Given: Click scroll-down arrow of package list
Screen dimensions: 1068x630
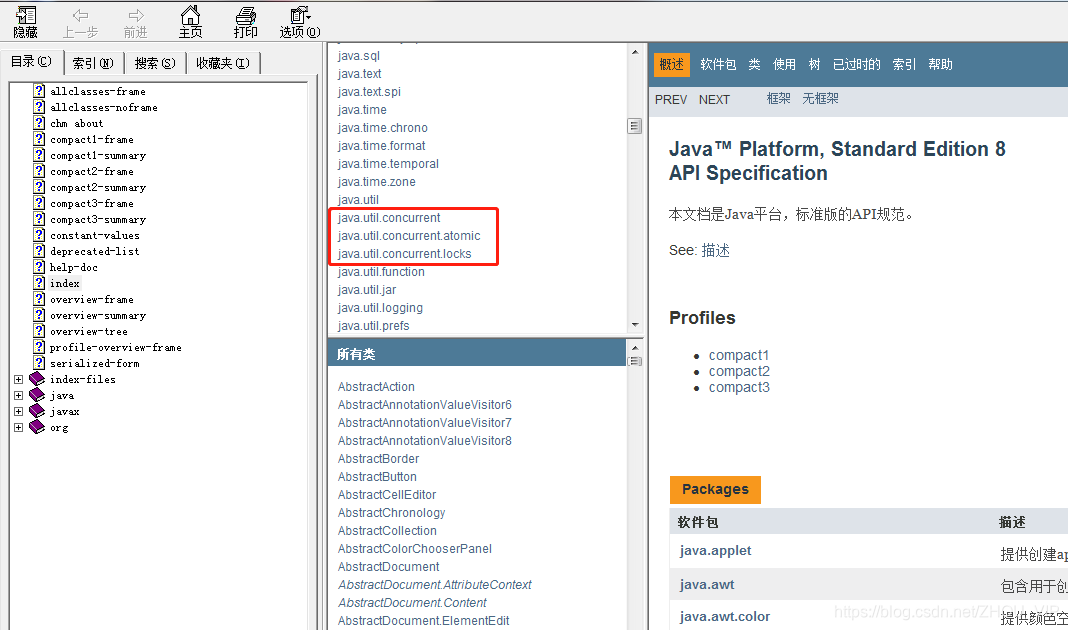Looking at the screenshot, I should [x=635, y=325].
